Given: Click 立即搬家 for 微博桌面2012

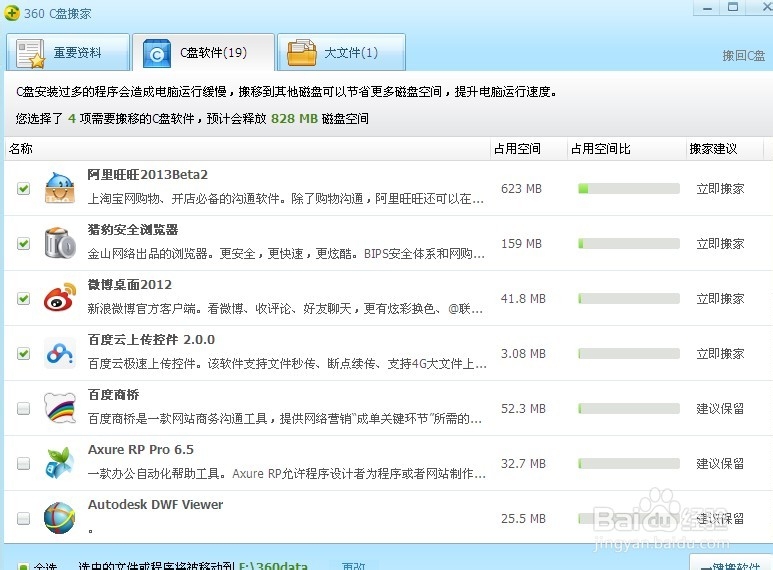Looking at the screenshot, I should [720, 298].
